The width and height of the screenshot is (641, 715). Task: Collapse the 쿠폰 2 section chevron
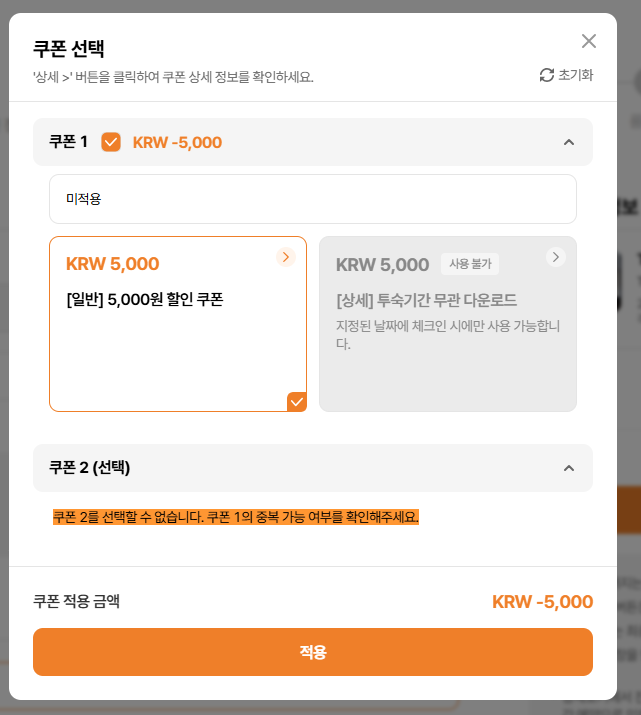569,468
